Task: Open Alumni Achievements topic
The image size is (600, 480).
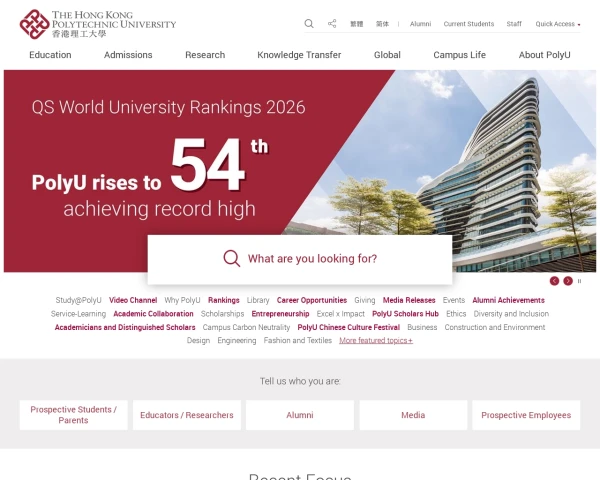Action: tap(509, 300)
